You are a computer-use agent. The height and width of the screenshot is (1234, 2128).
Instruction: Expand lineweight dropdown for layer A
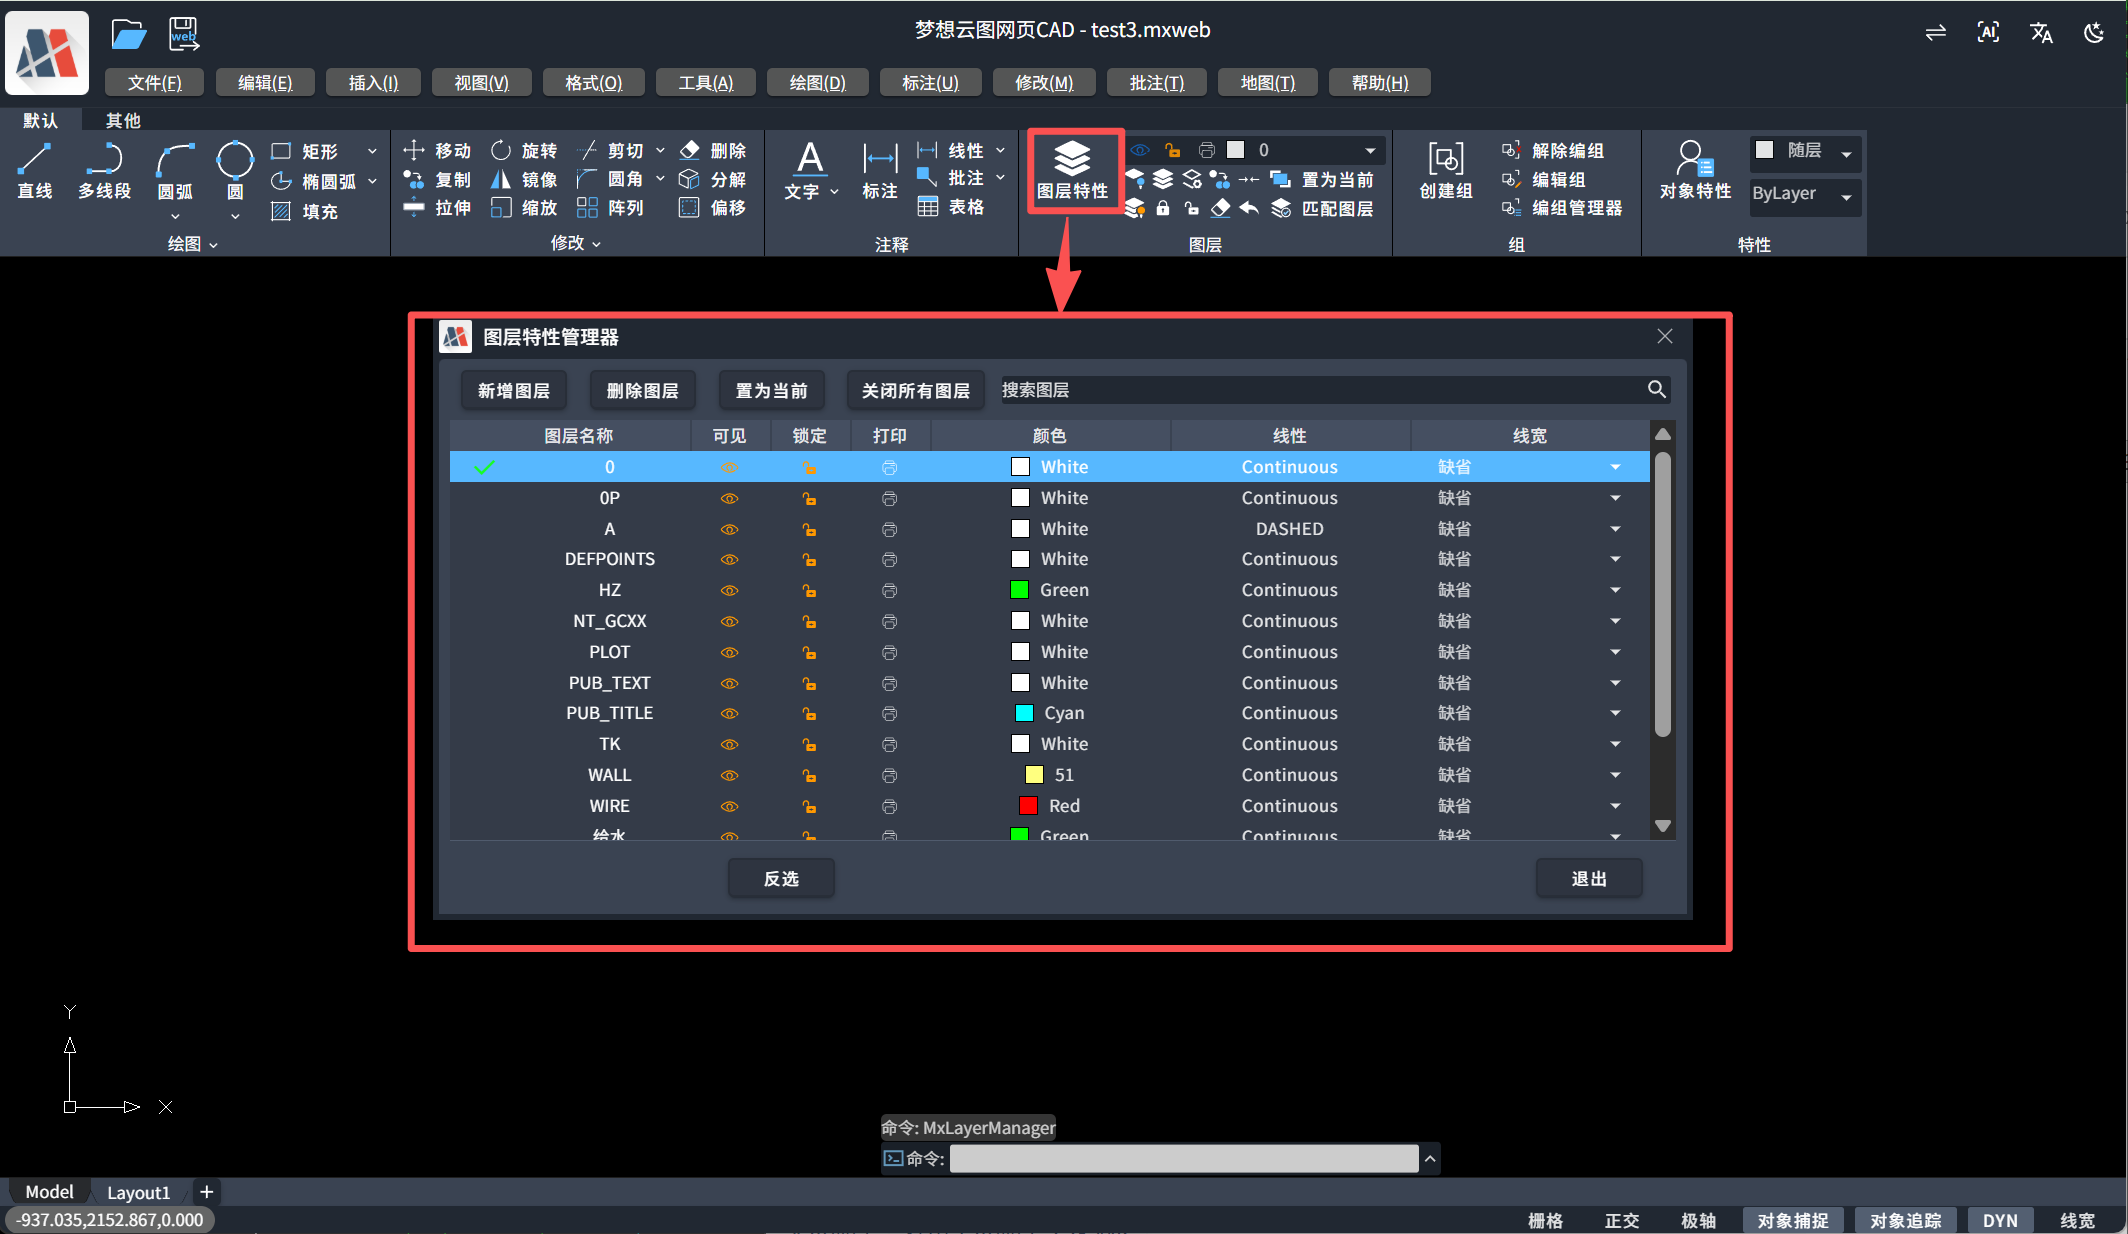(1615, 529)
